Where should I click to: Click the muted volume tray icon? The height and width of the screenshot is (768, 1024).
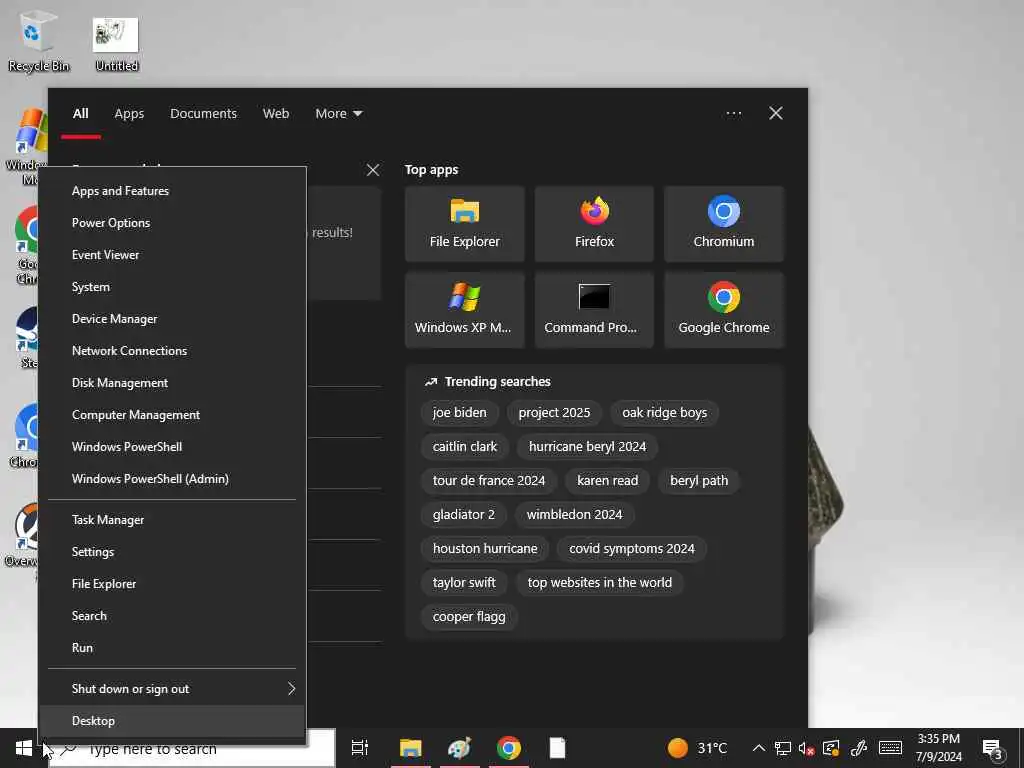tap(806, 748)
